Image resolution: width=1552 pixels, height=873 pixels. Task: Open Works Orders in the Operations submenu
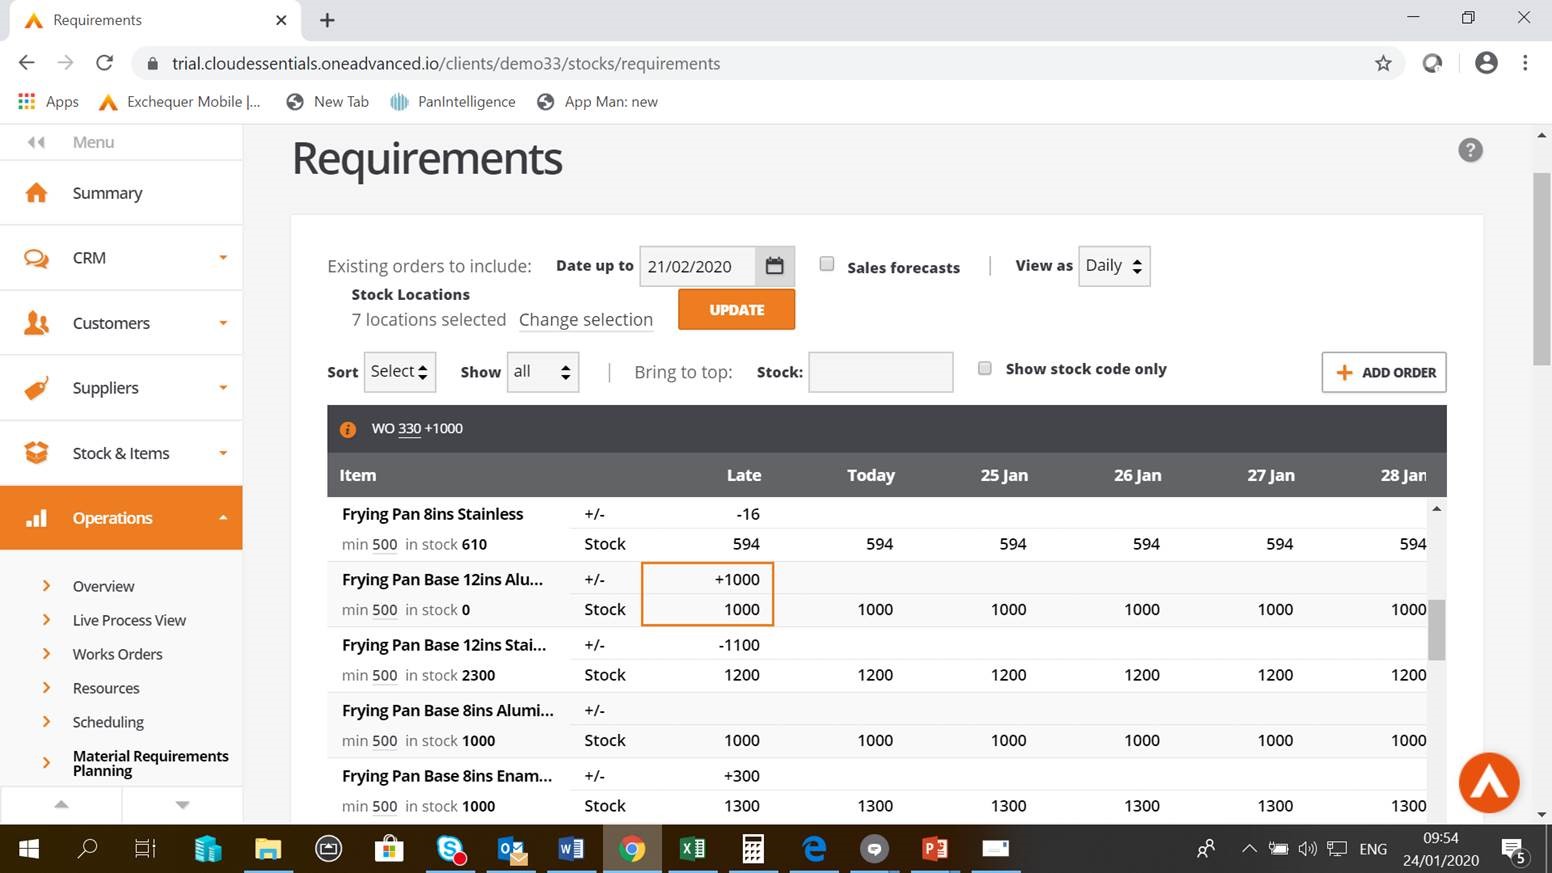[117, 654]
